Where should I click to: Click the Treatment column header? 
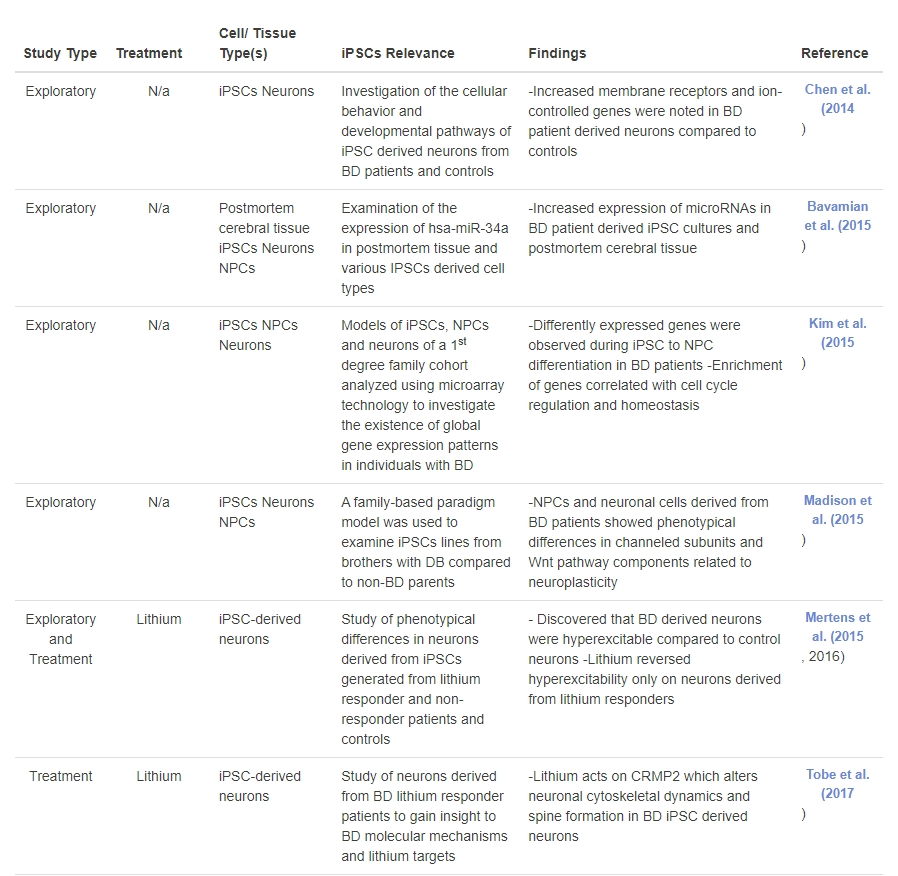(x=149, y=53)
